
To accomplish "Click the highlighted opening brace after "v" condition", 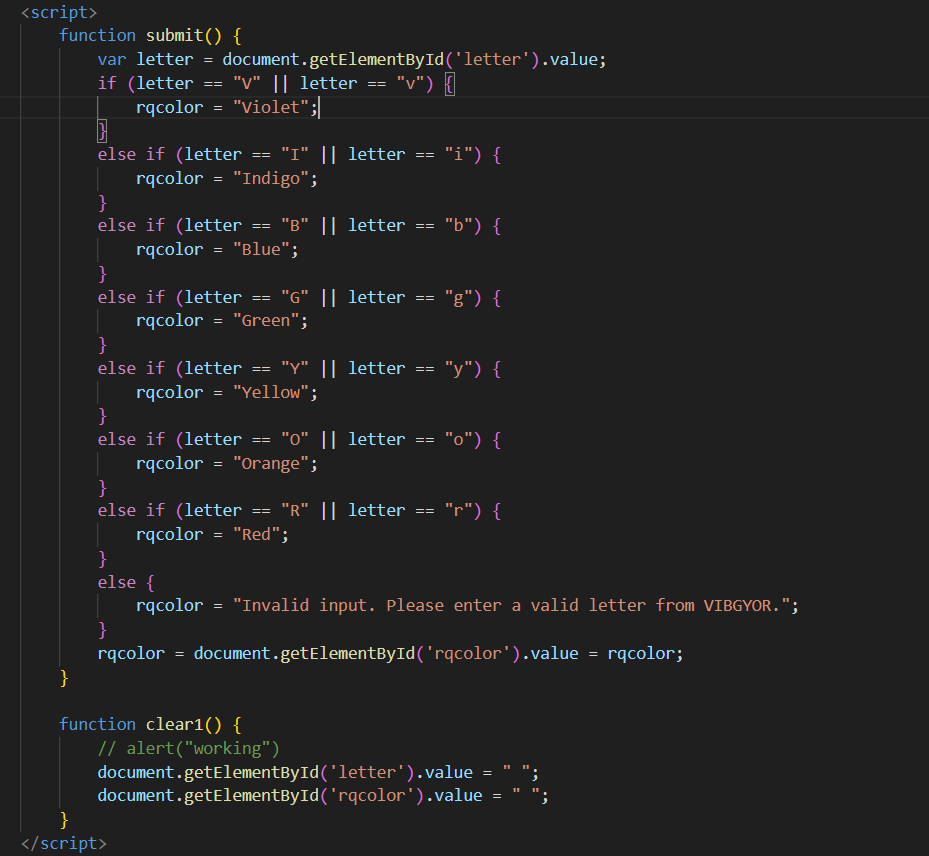I will pyautogui.click(x=449, y=83).
